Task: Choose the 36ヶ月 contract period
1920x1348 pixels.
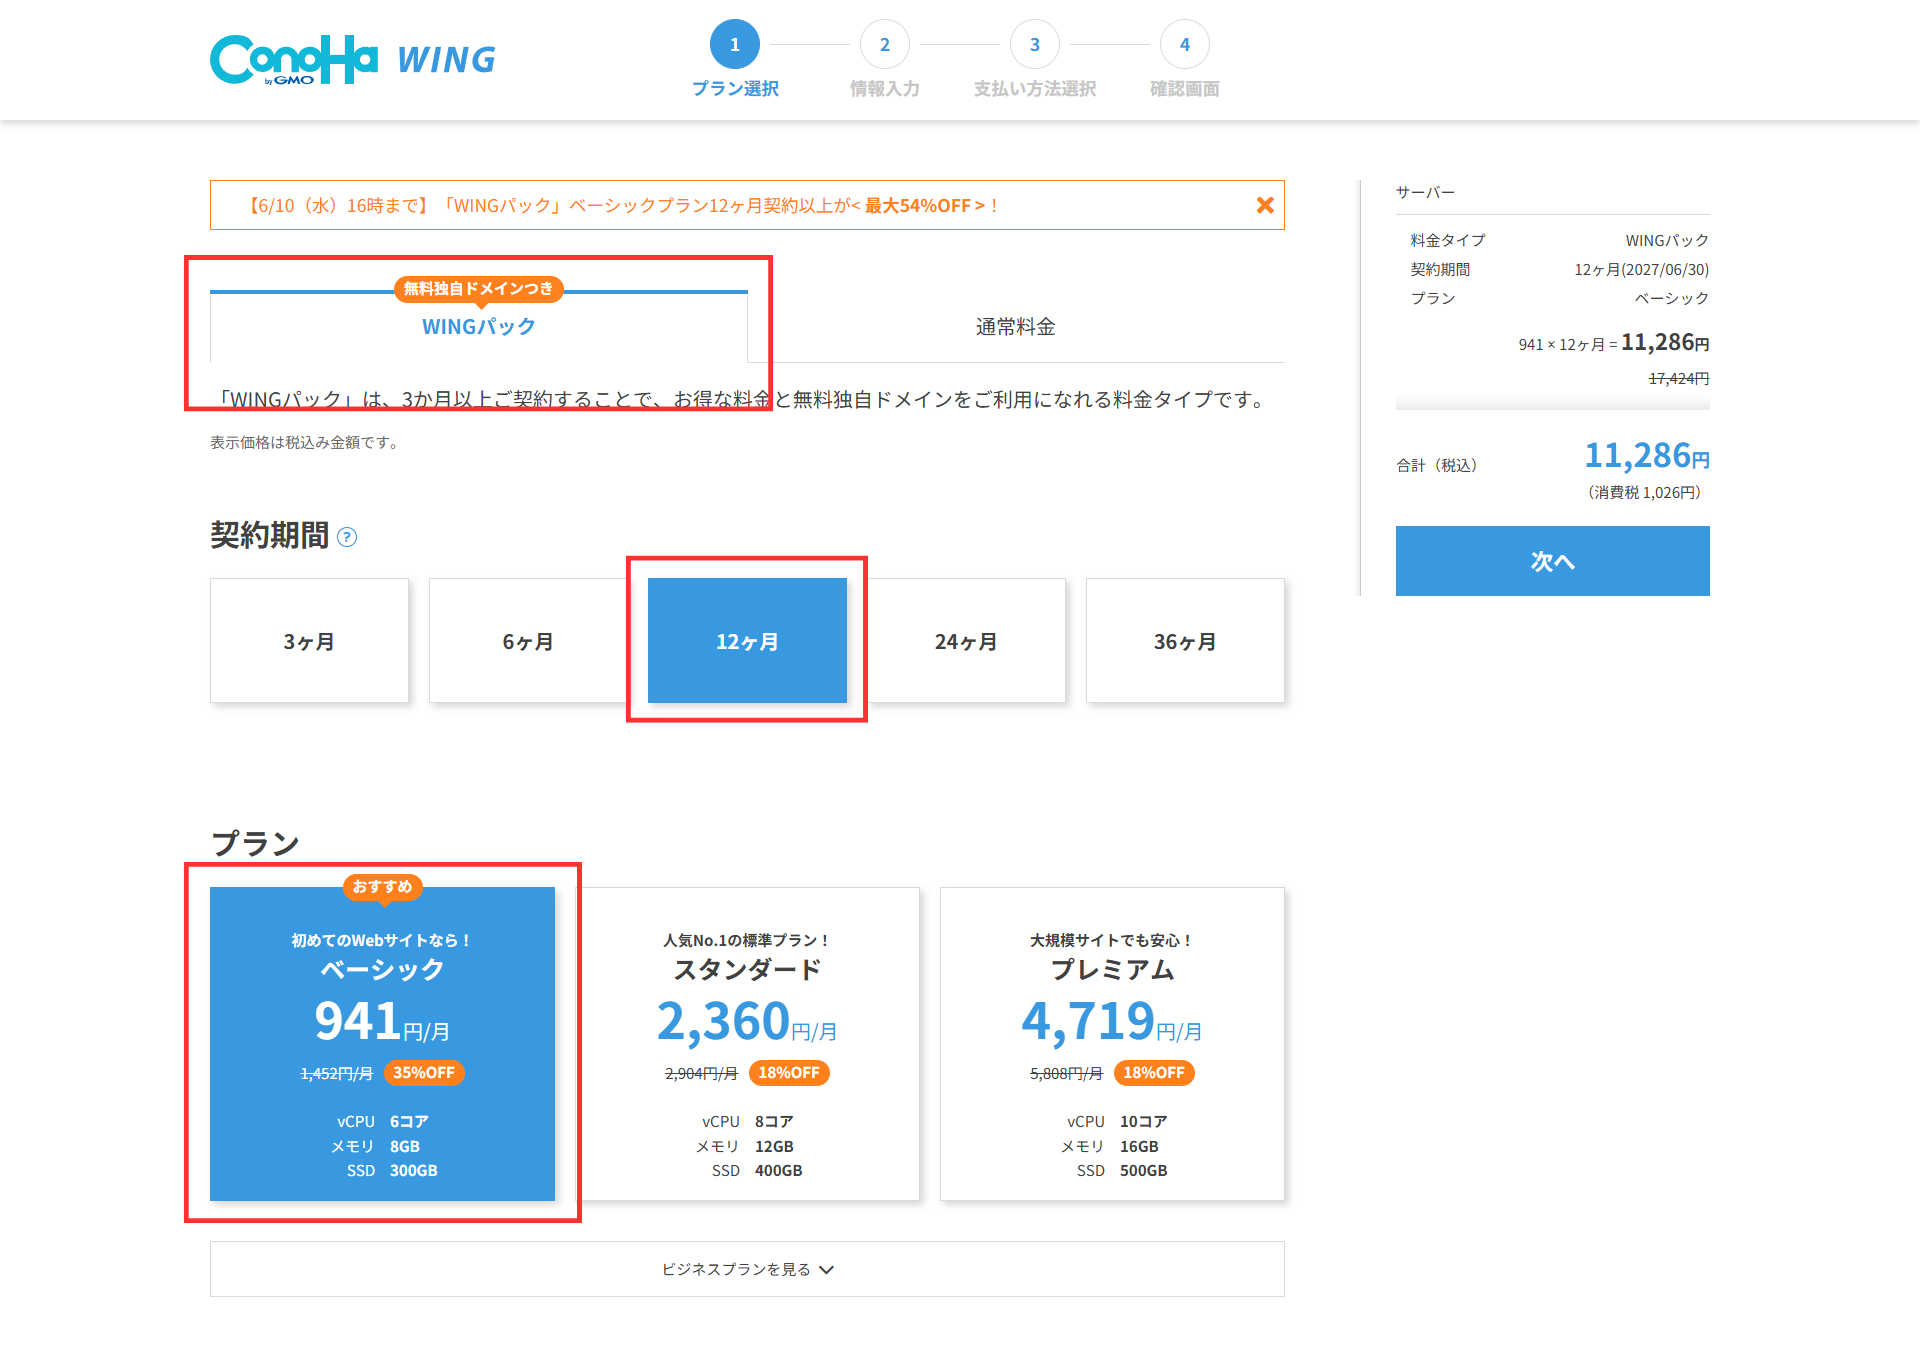Action: coord(1185,641)
